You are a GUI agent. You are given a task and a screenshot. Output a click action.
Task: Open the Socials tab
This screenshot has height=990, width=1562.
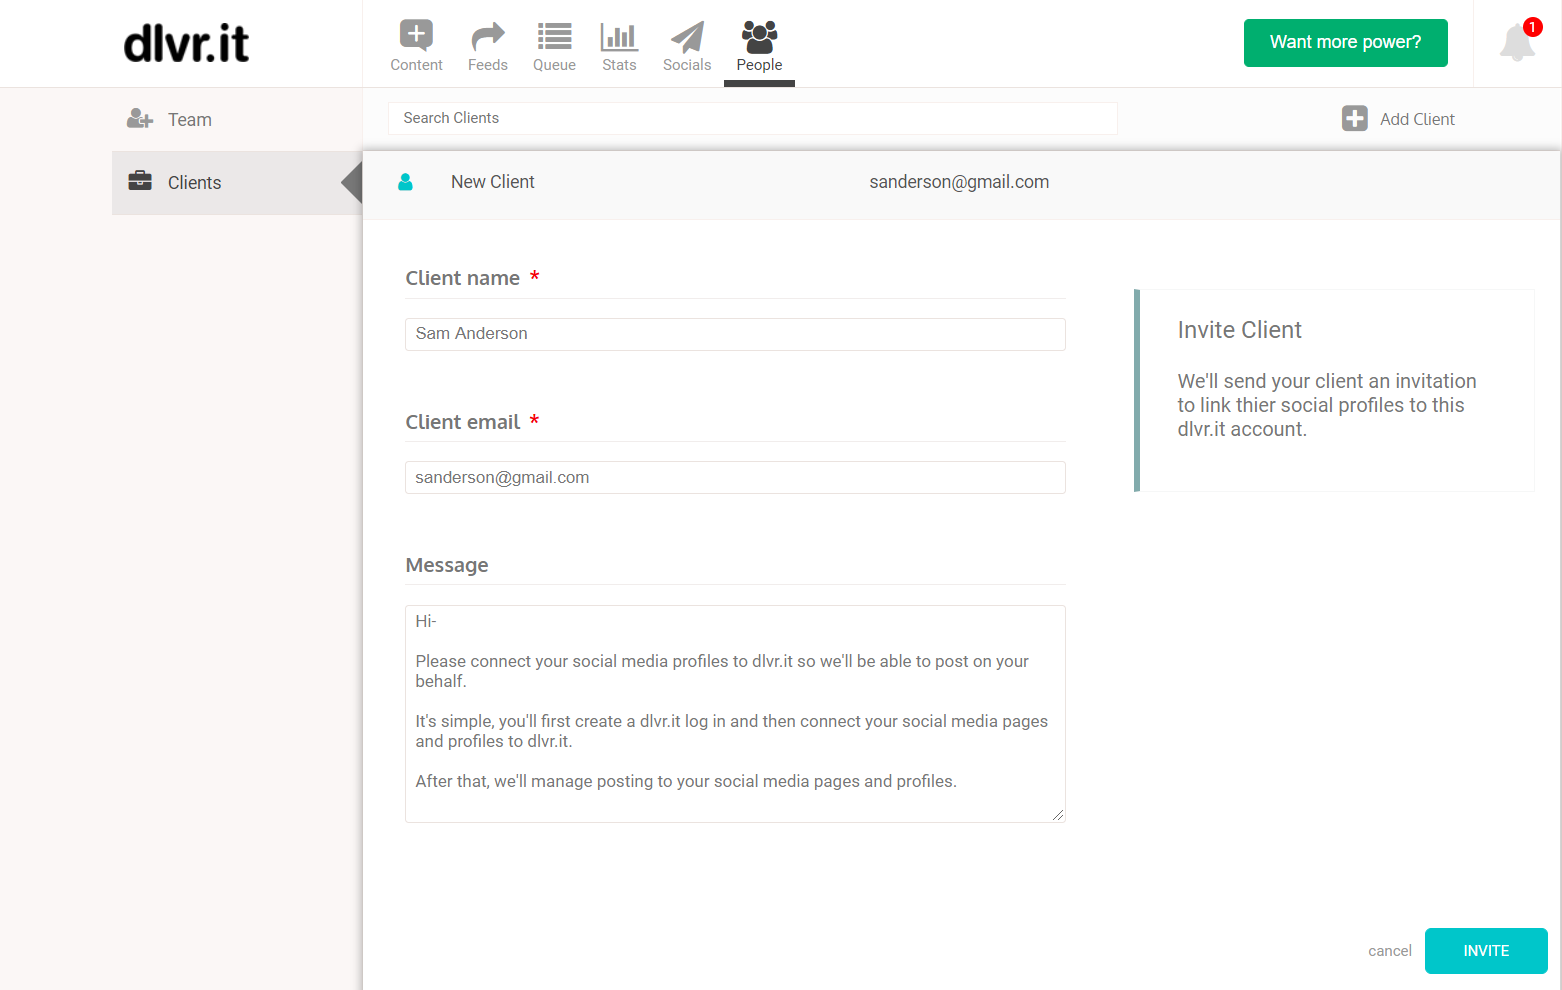(x=687, y=45)
